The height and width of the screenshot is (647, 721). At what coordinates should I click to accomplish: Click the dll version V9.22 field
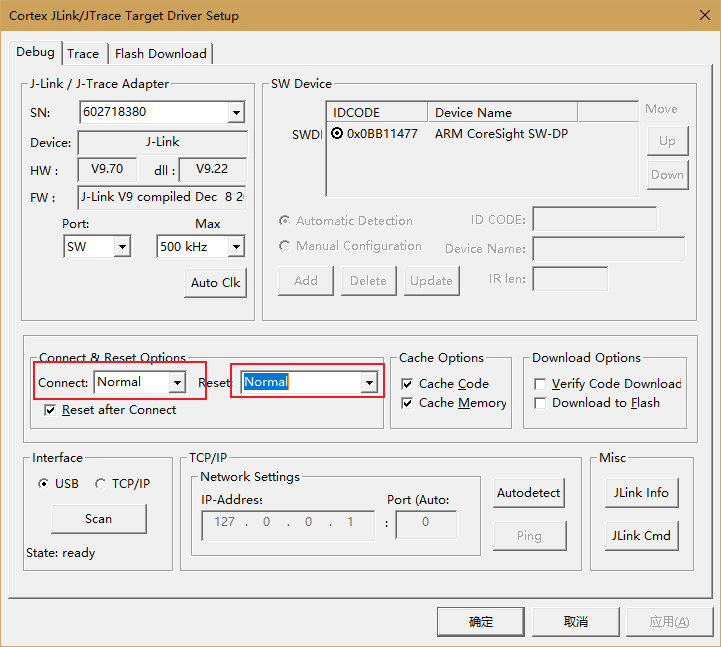coord(212,169)
